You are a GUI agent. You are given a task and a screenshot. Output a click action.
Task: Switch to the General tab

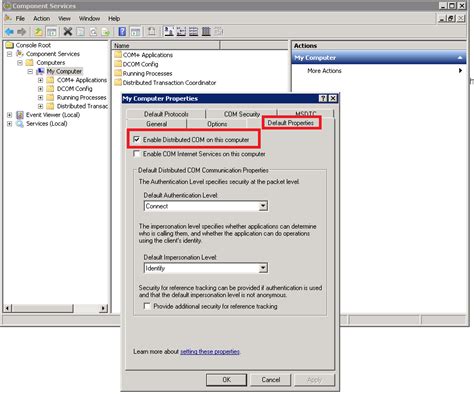coord(157,124)
